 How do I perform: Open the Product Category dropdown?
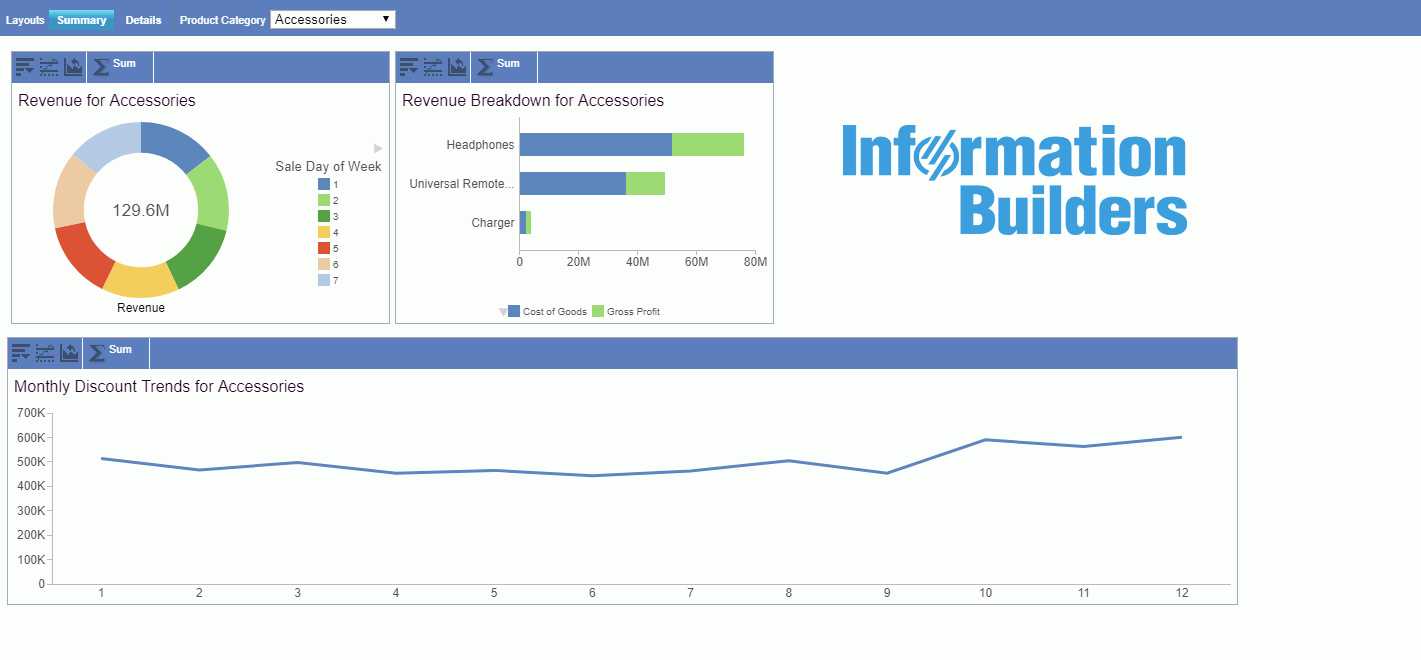point(333,19)
